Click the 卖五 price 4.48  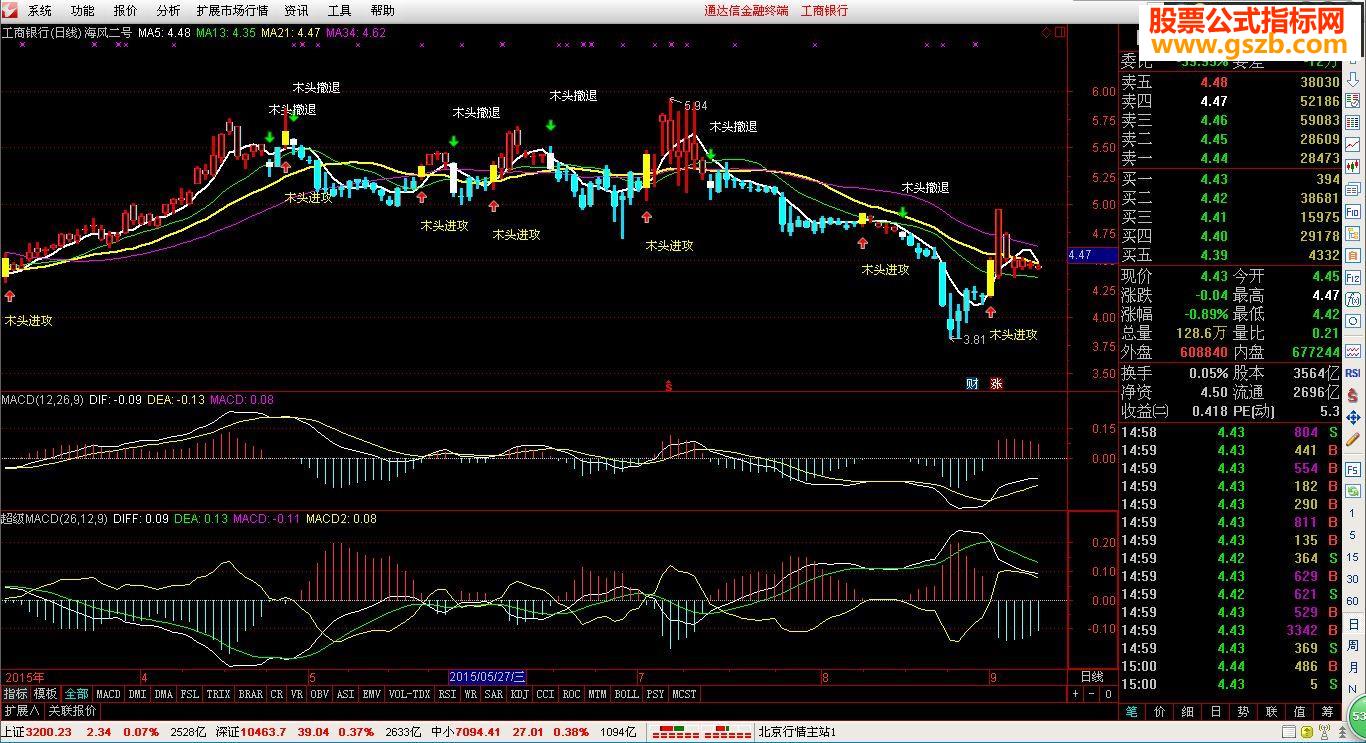click(1214, 83)
